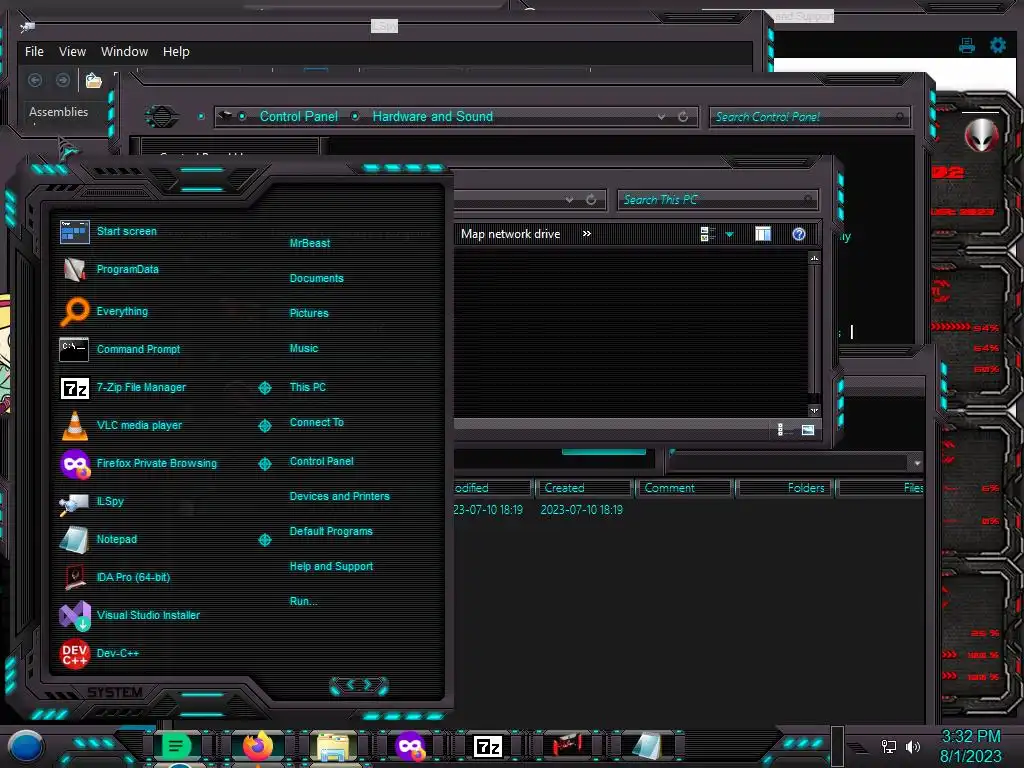Select the Assemblies panel tab in ILSpy
Screen dimensions: 1024x768
pos(58,112)
